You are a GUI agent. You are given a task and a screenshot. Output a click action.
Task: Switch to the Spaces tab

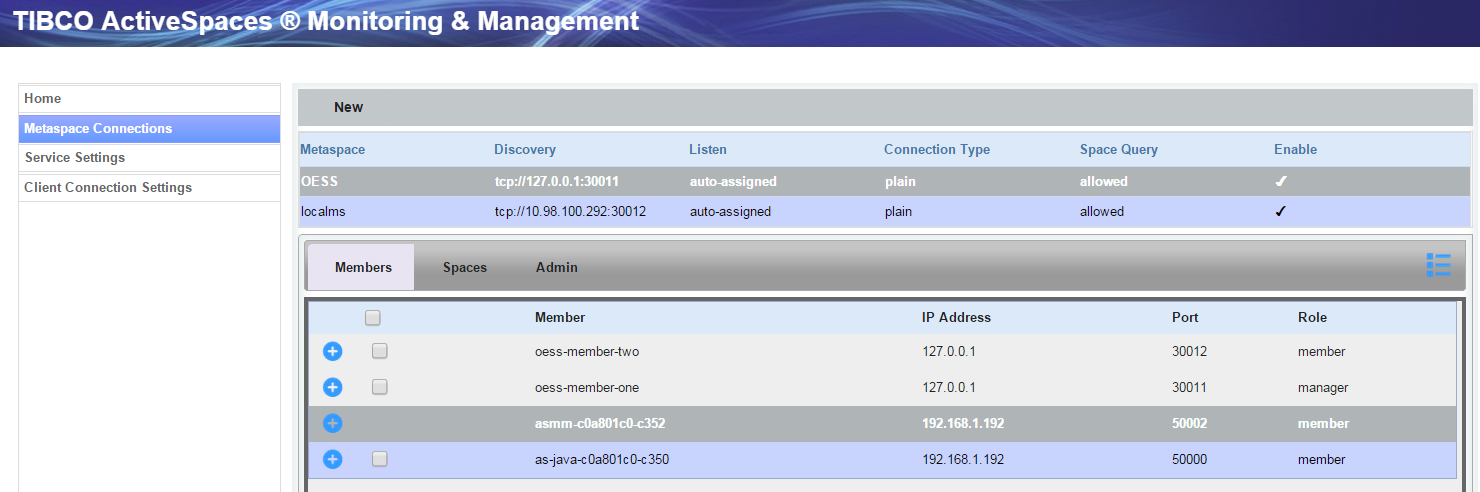click(465, 267)
